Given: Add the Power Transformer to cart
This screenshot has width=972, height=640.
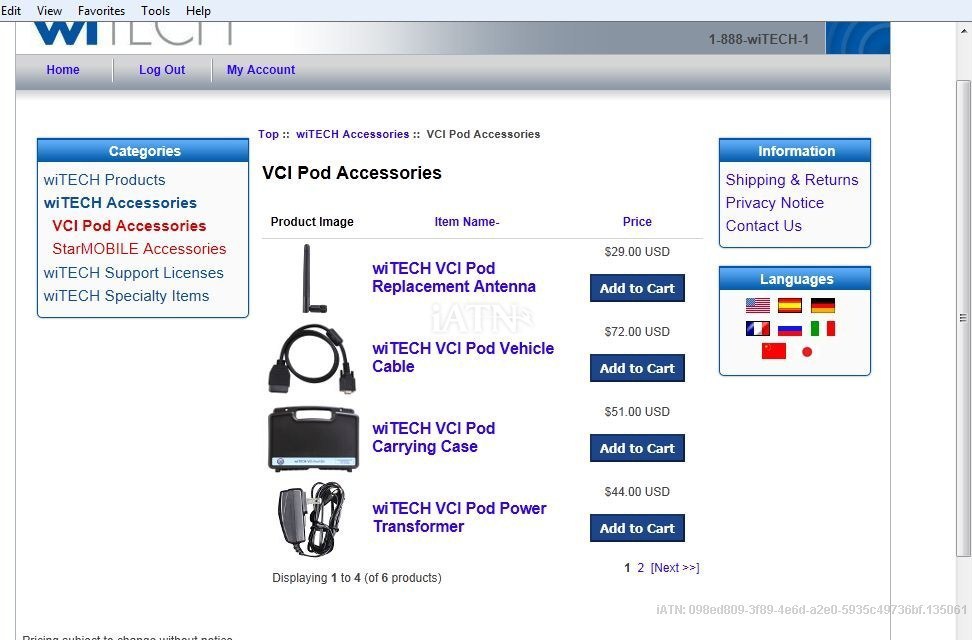Looking at the screenshot, I should coord(637,528).
